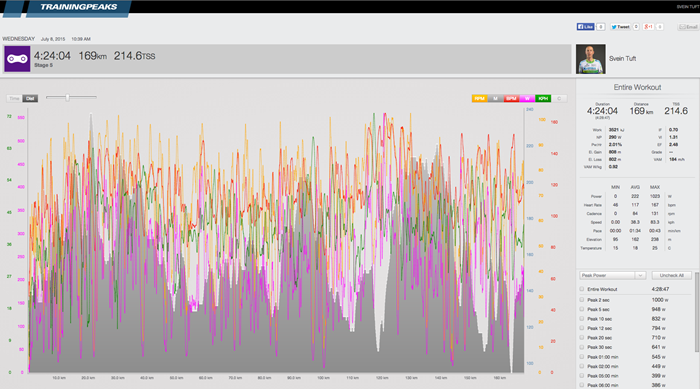Screen dimensions: 700x389
Task: Toggle the C temperature series button
Action: (559, 98)
